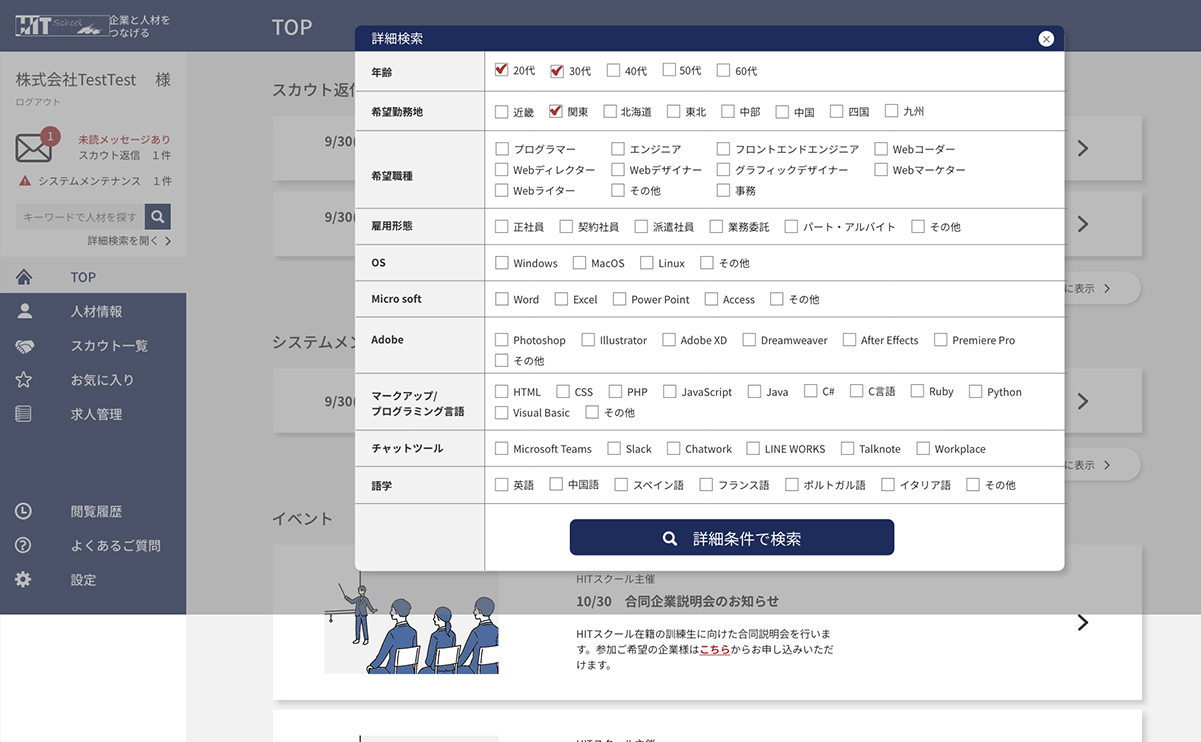Check the 40代 age checkbox

pyautogui.click(x=614, y=71)
